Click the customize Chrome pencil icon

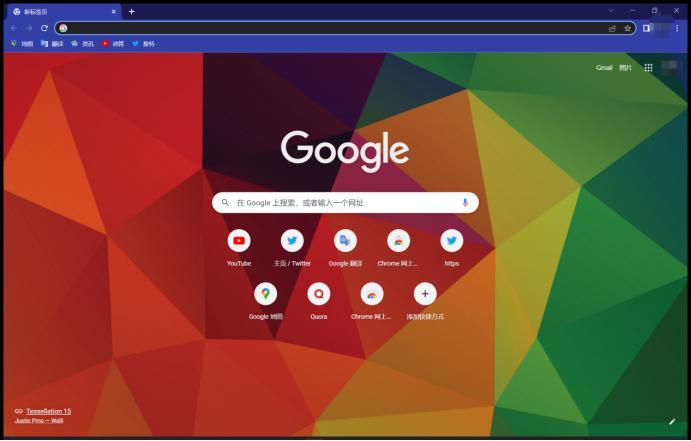672,422
